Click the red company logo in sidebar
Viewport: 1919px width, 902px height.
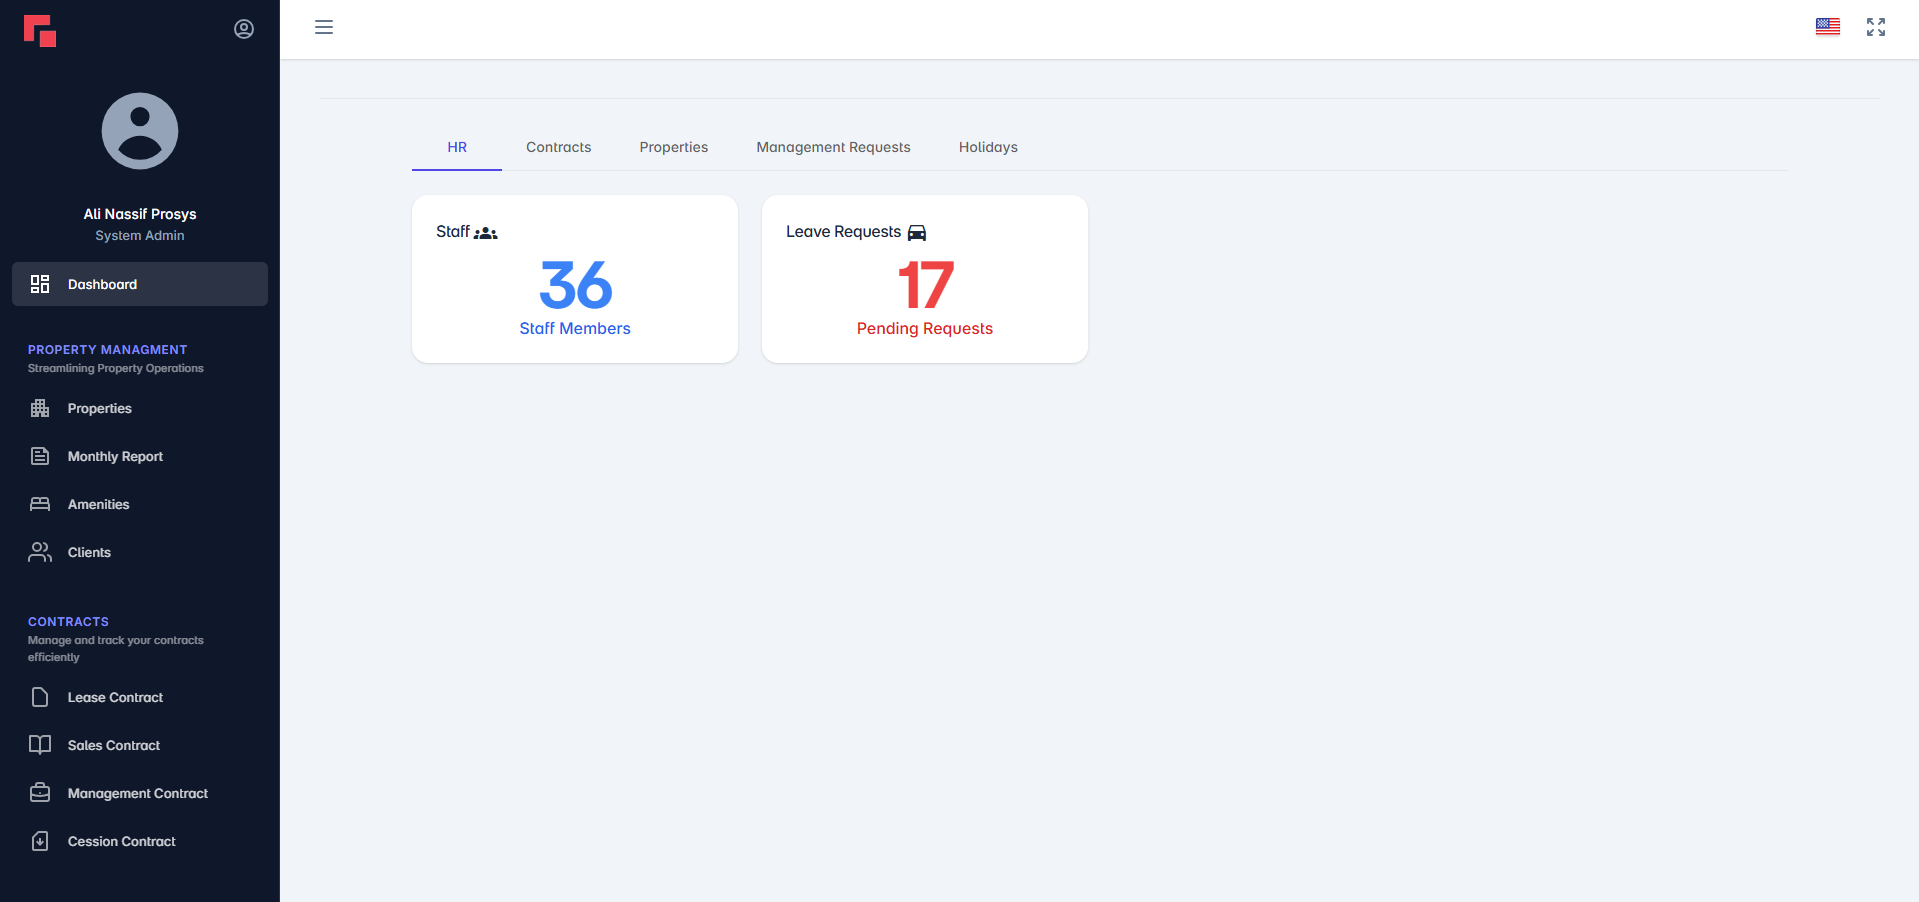click(x=40, y=31)
